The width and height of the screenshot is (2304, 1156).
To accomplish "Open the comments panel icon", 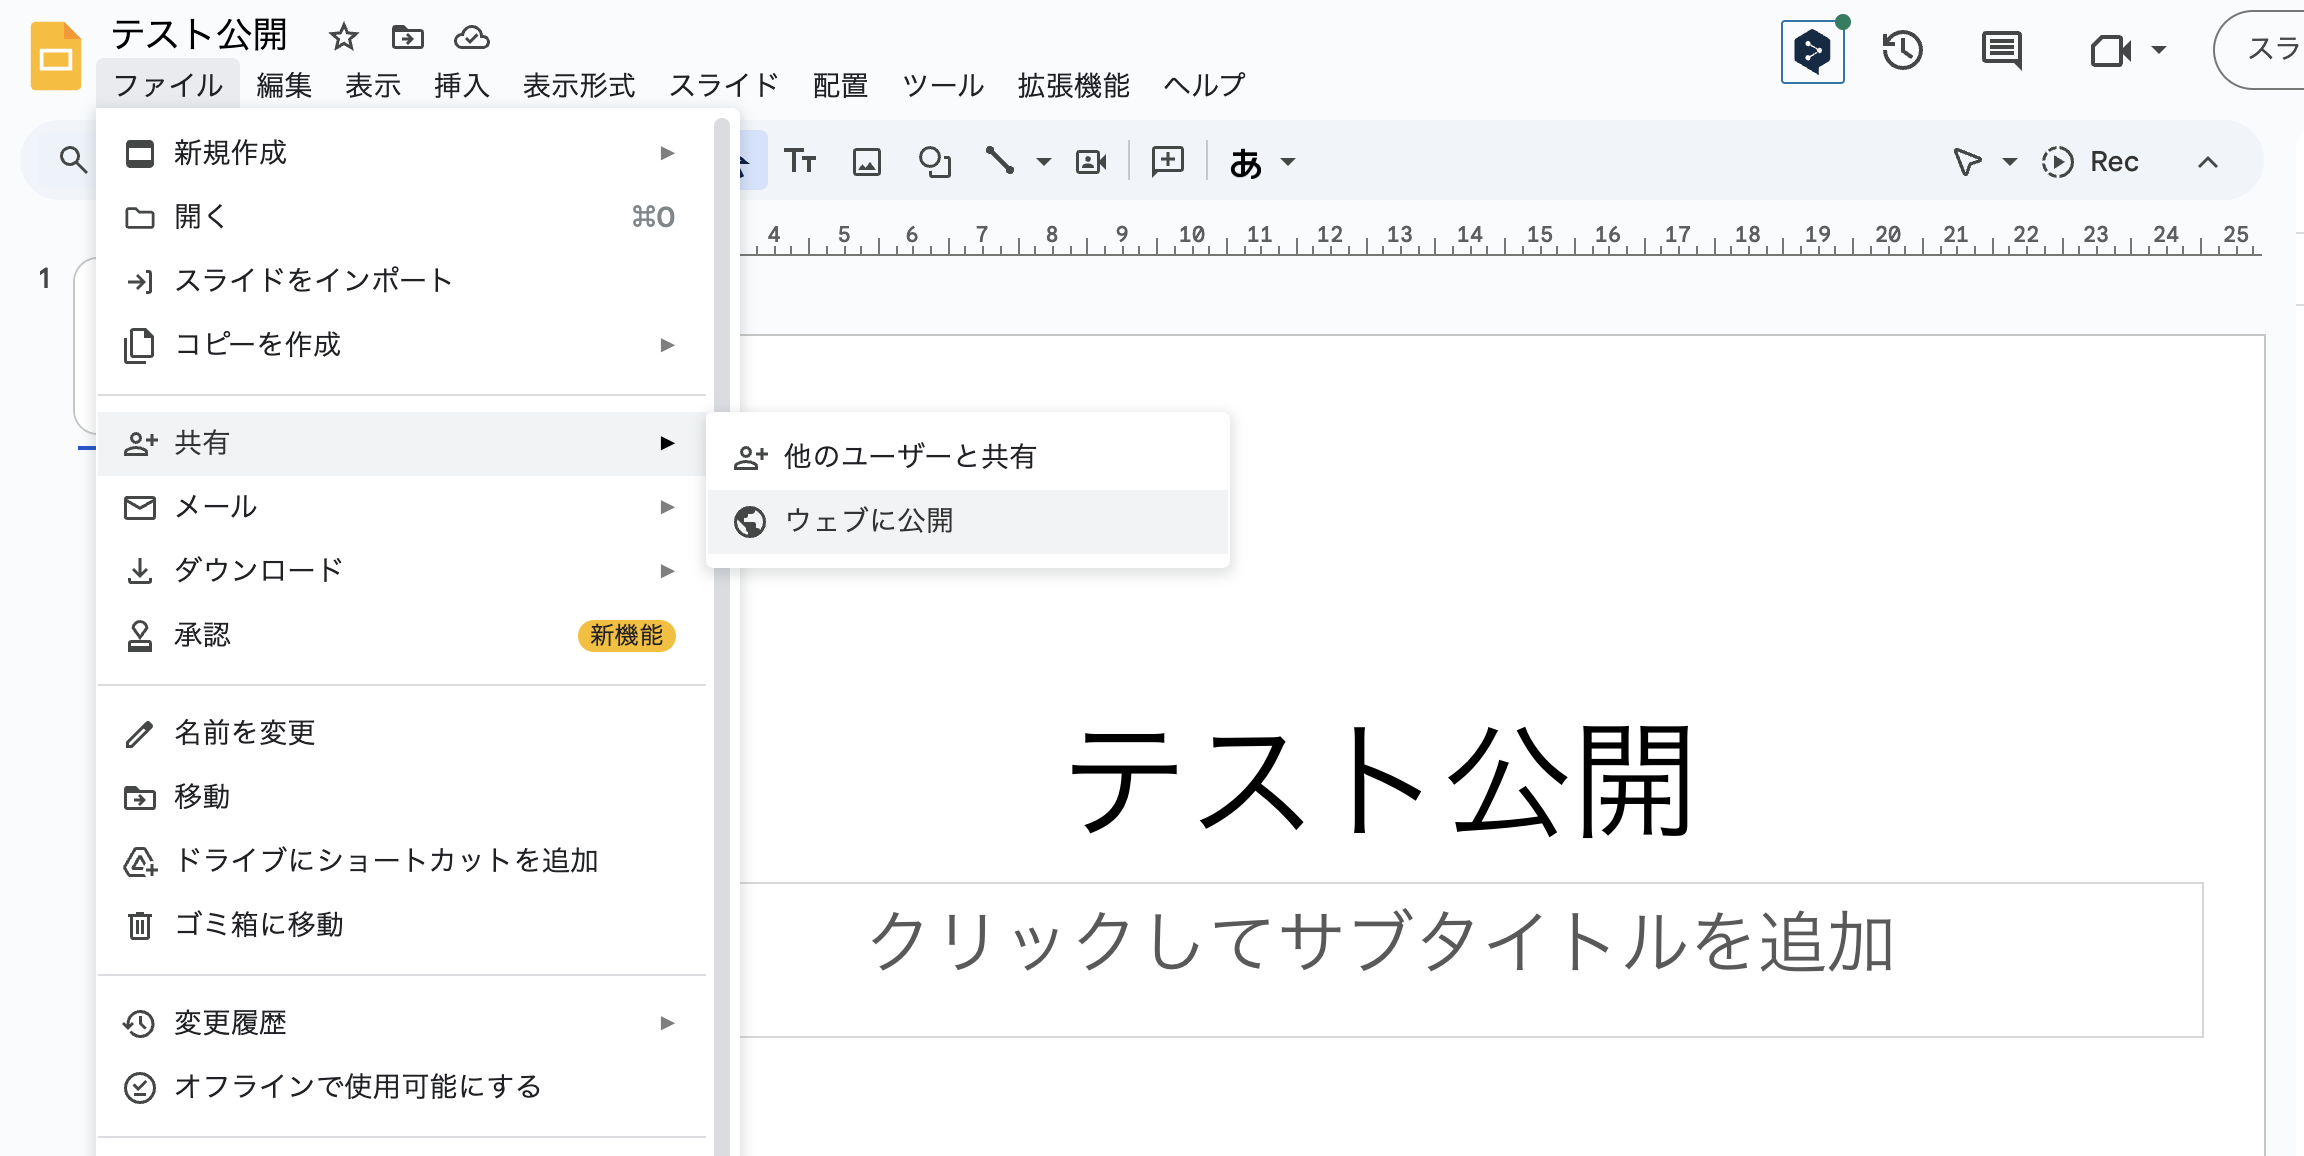I will 2001,52.
